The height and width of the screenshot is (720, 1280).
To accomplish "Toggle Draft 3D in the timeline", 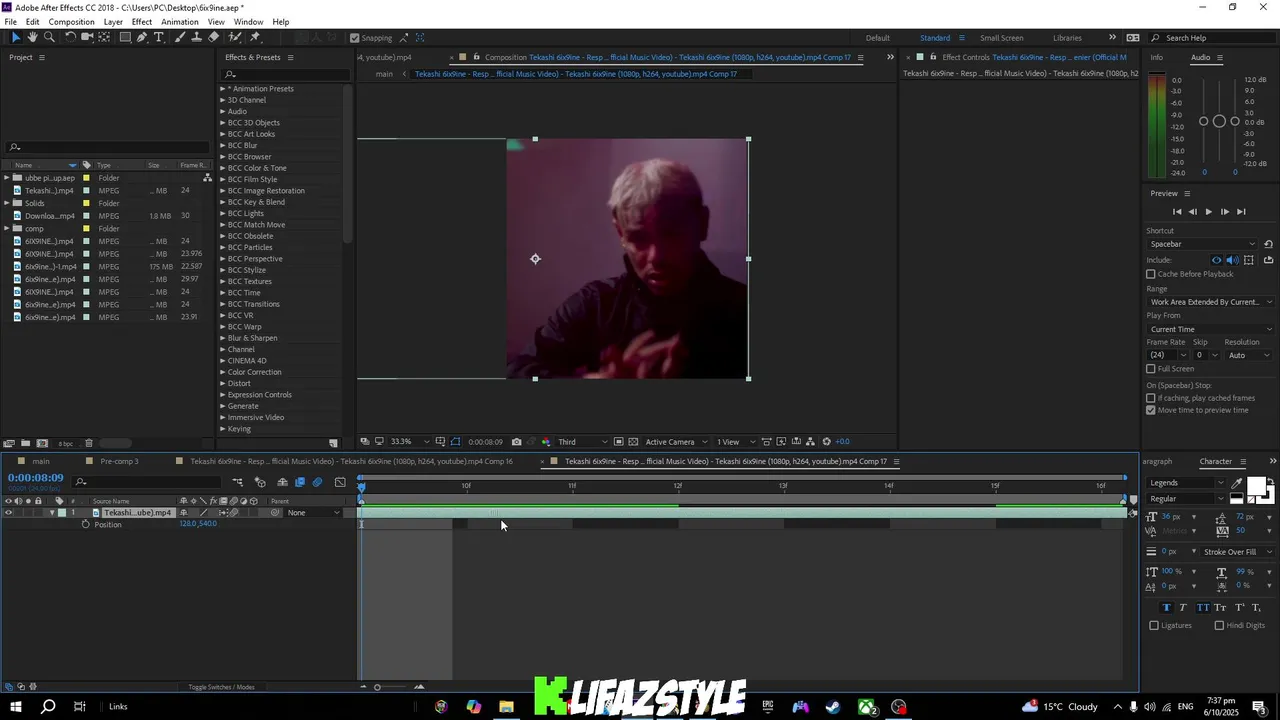I will (x=260, y=482).
